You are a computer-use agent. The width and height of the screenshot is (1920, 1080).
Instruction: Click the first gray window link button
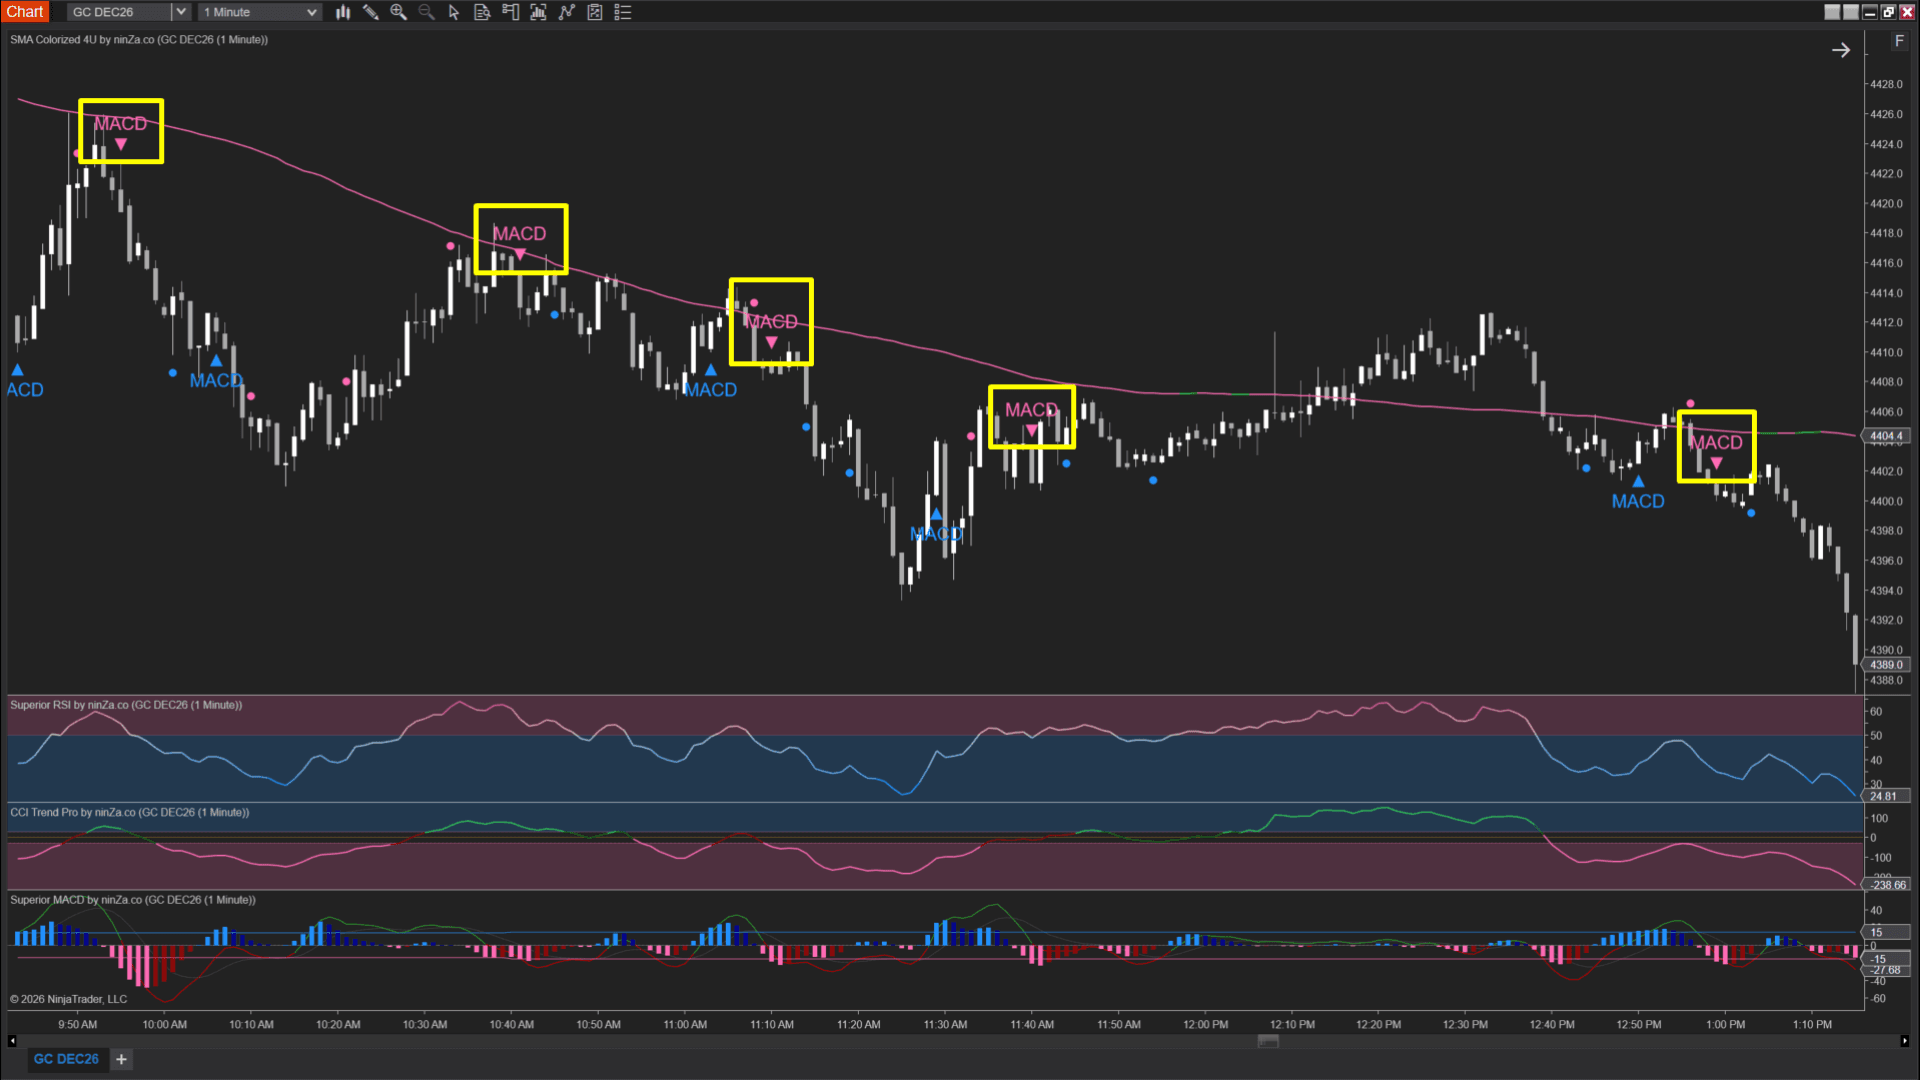pos(1832,12)
